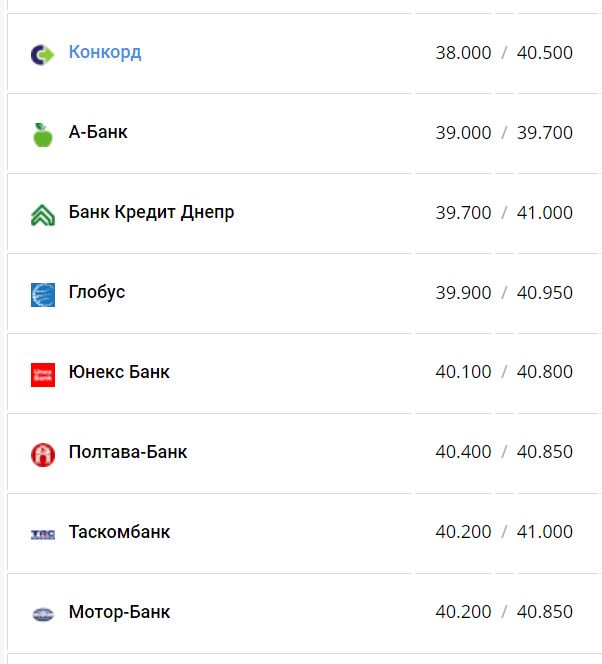Click Полтава-Банк rates 40.400 / 40.850
The image size is (602, 664).
pyautogui.click(x=504, y=452)
